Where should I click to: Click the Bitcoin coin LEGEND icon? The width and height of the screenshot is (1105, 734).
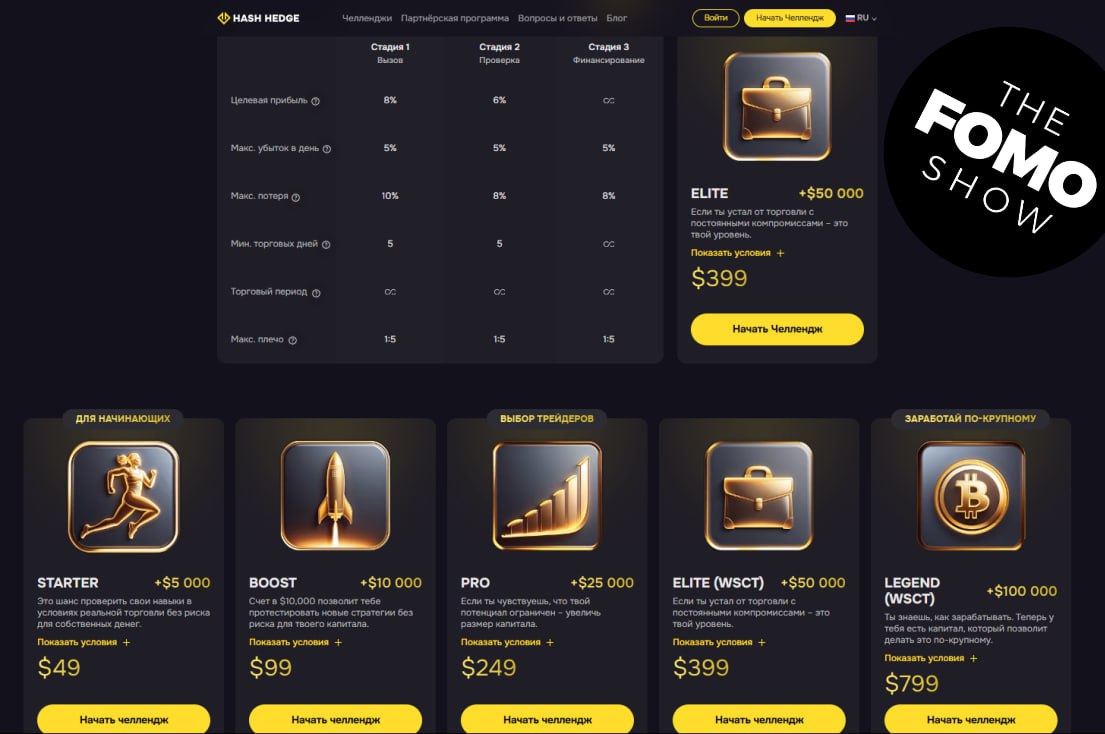coord(971,496)
